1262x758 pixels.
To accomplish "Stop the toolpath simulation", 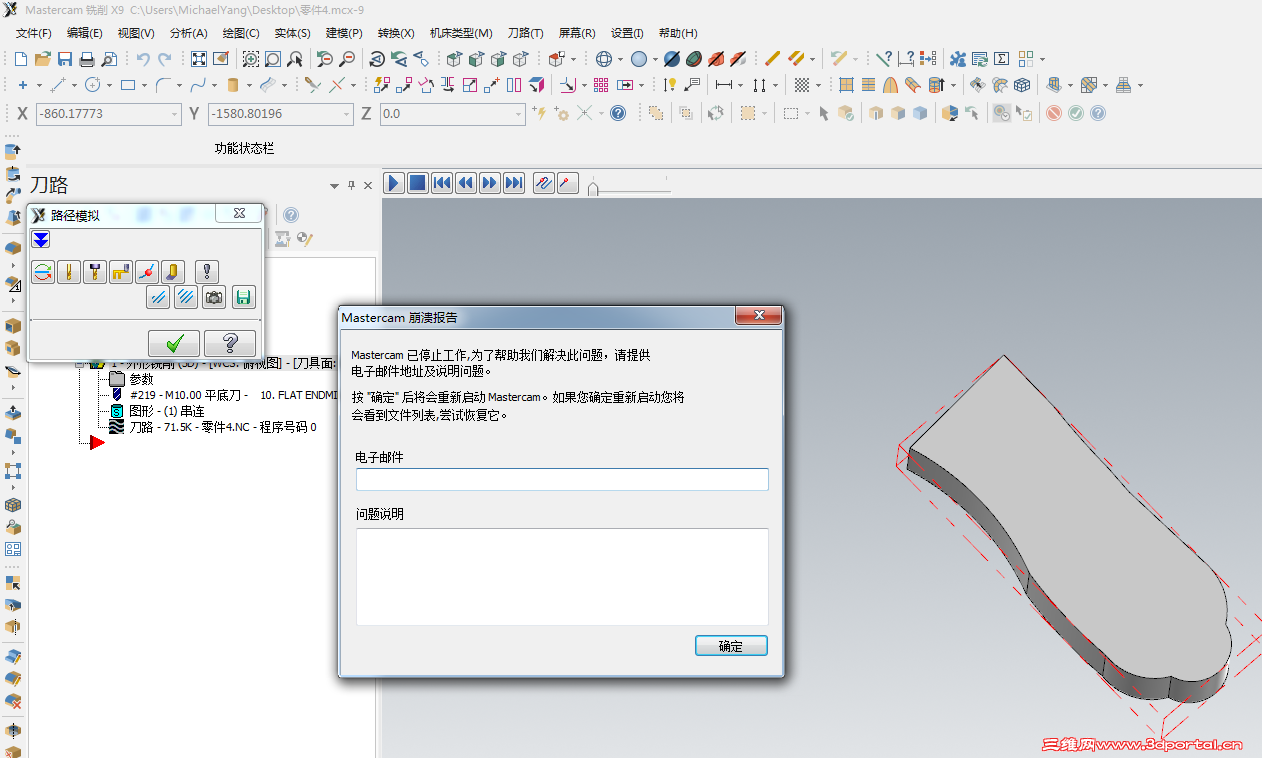I will [418, 183].
